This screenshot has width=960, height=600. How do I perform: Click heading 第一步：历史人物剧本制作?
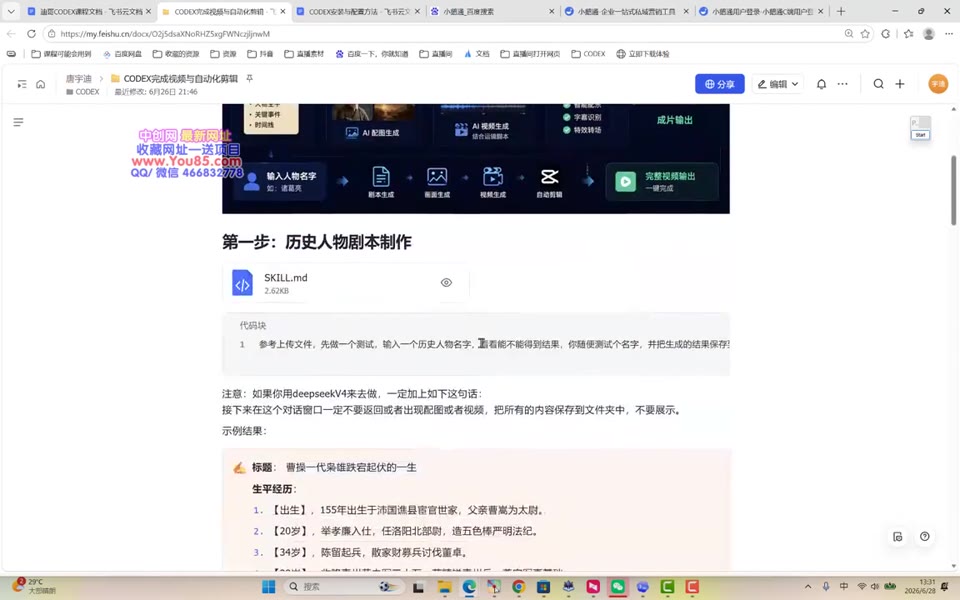[x=317, y=242]
